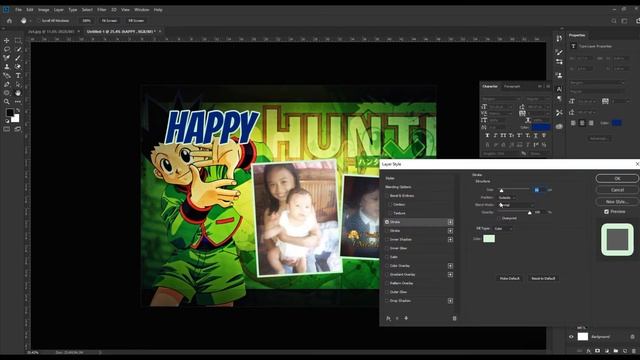Select the Horizontal Type tool
Image resolution: width=640 pixels, height=360 pixels.
(x=18, y=76)
